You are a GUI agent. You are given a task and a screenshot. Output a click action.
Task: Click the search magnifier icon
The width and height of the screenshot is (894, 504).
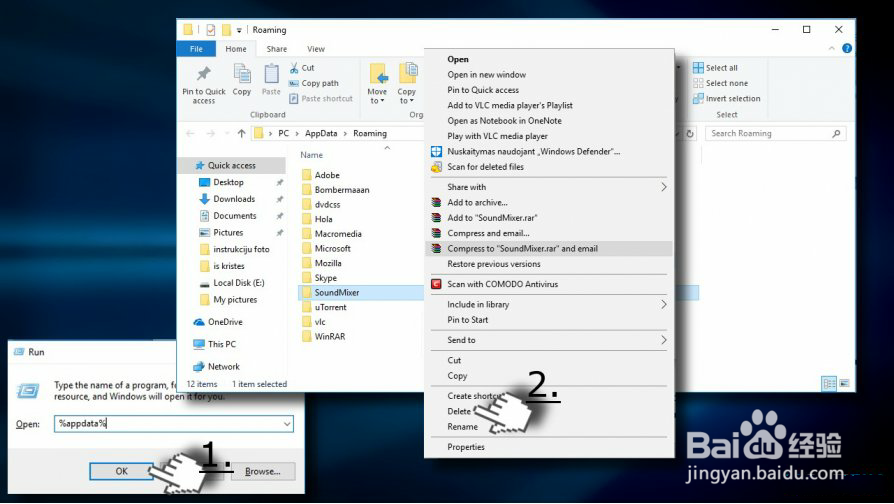[x=836, y=133]
